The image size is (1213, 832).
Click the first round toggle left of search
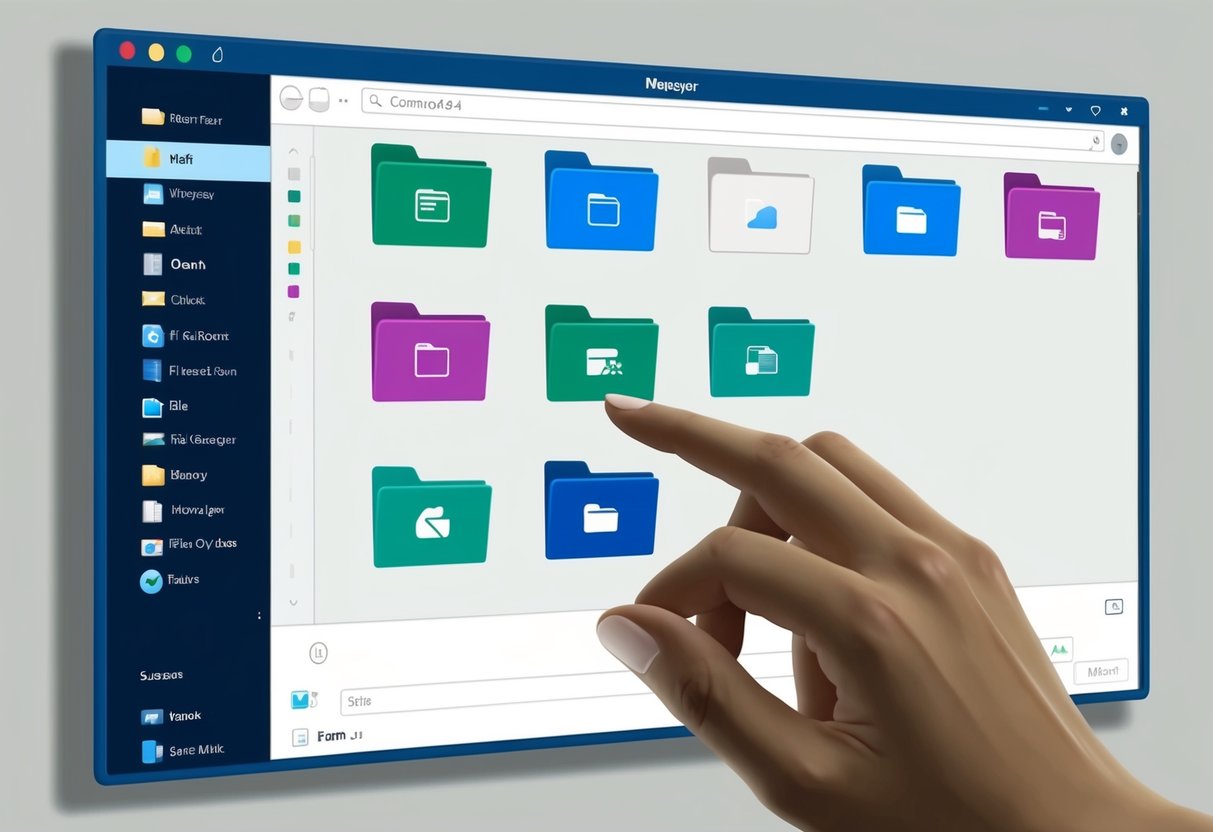291,98
